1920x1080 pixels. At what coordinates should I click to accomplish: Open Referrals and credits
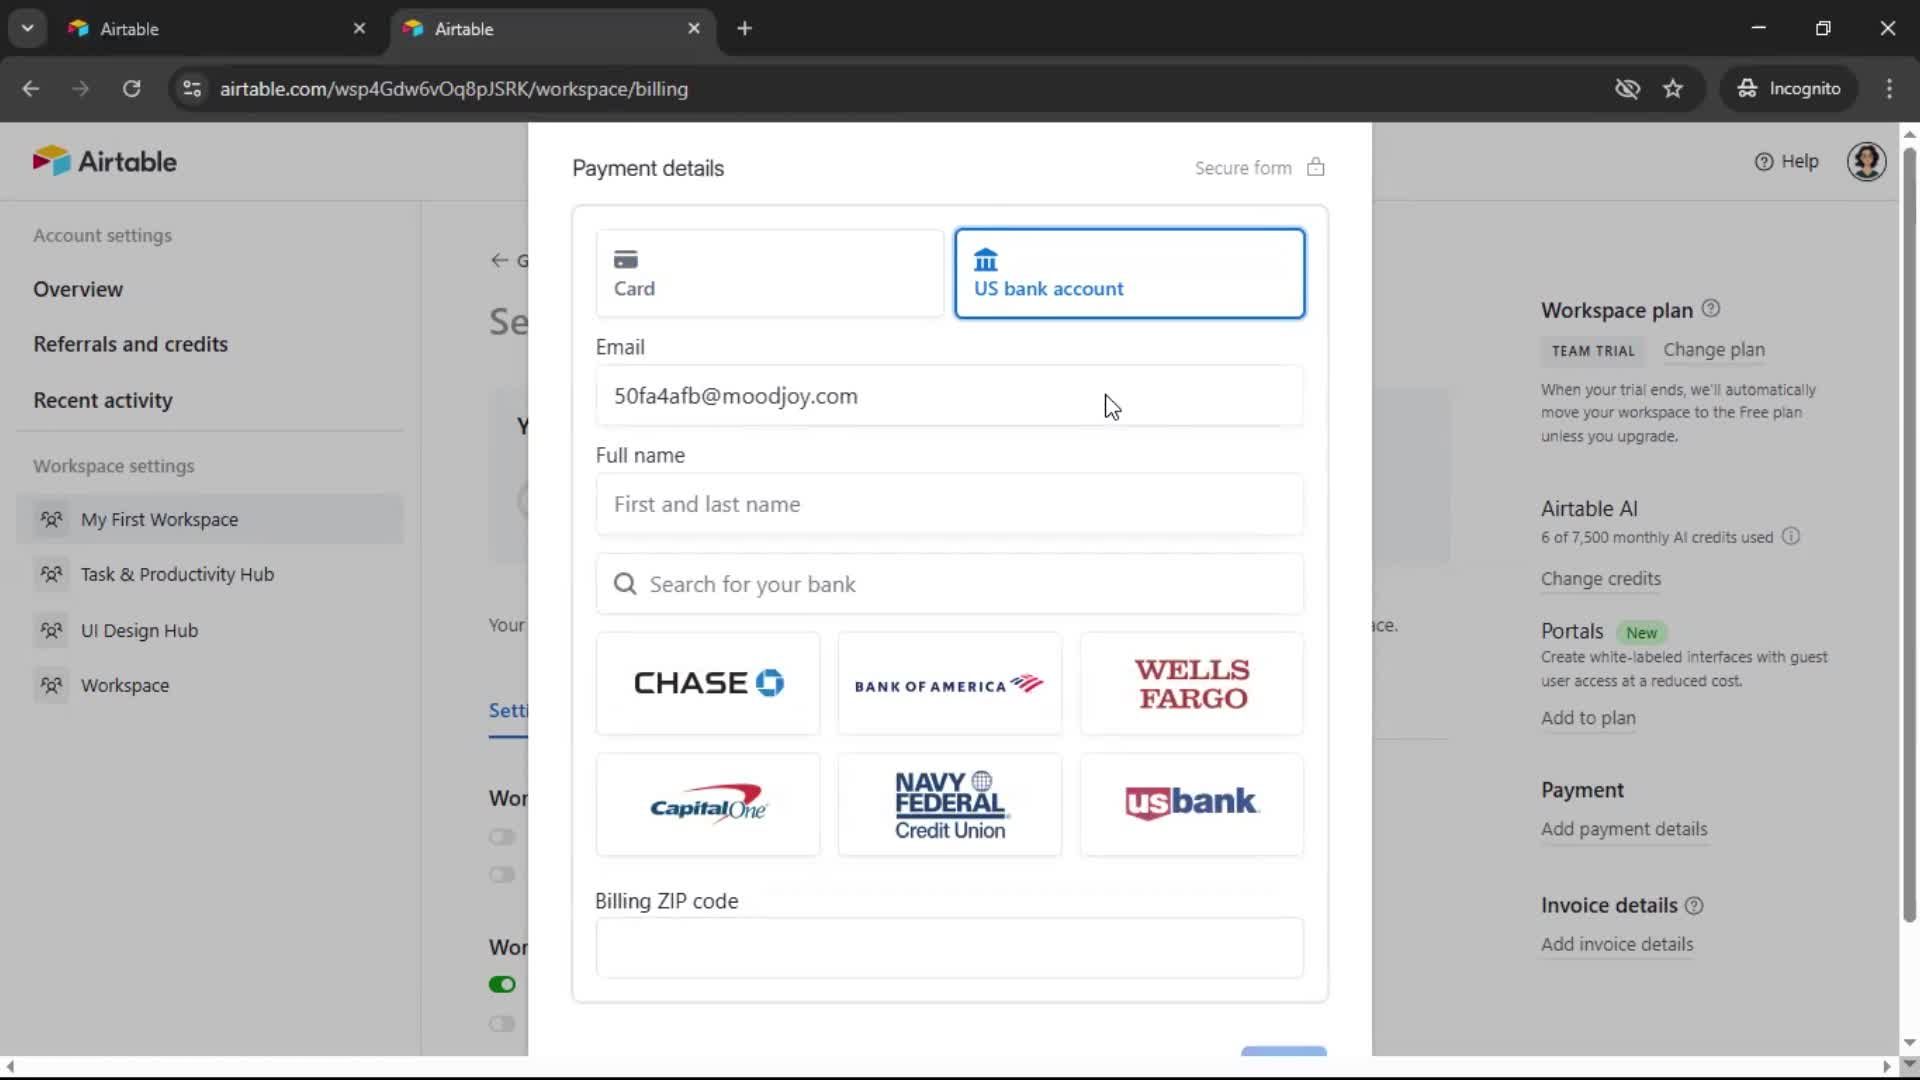tap(131, 344)
